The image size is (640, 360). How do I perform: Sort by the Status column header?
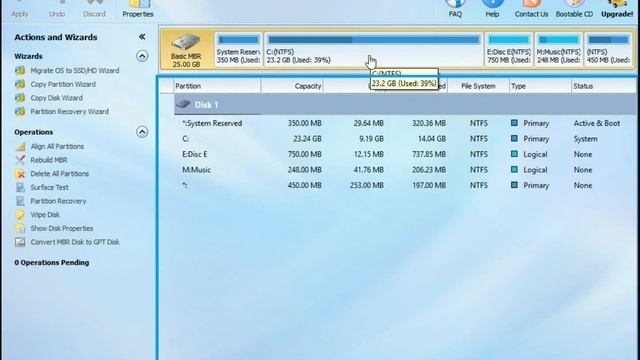(x=604, y=86)
